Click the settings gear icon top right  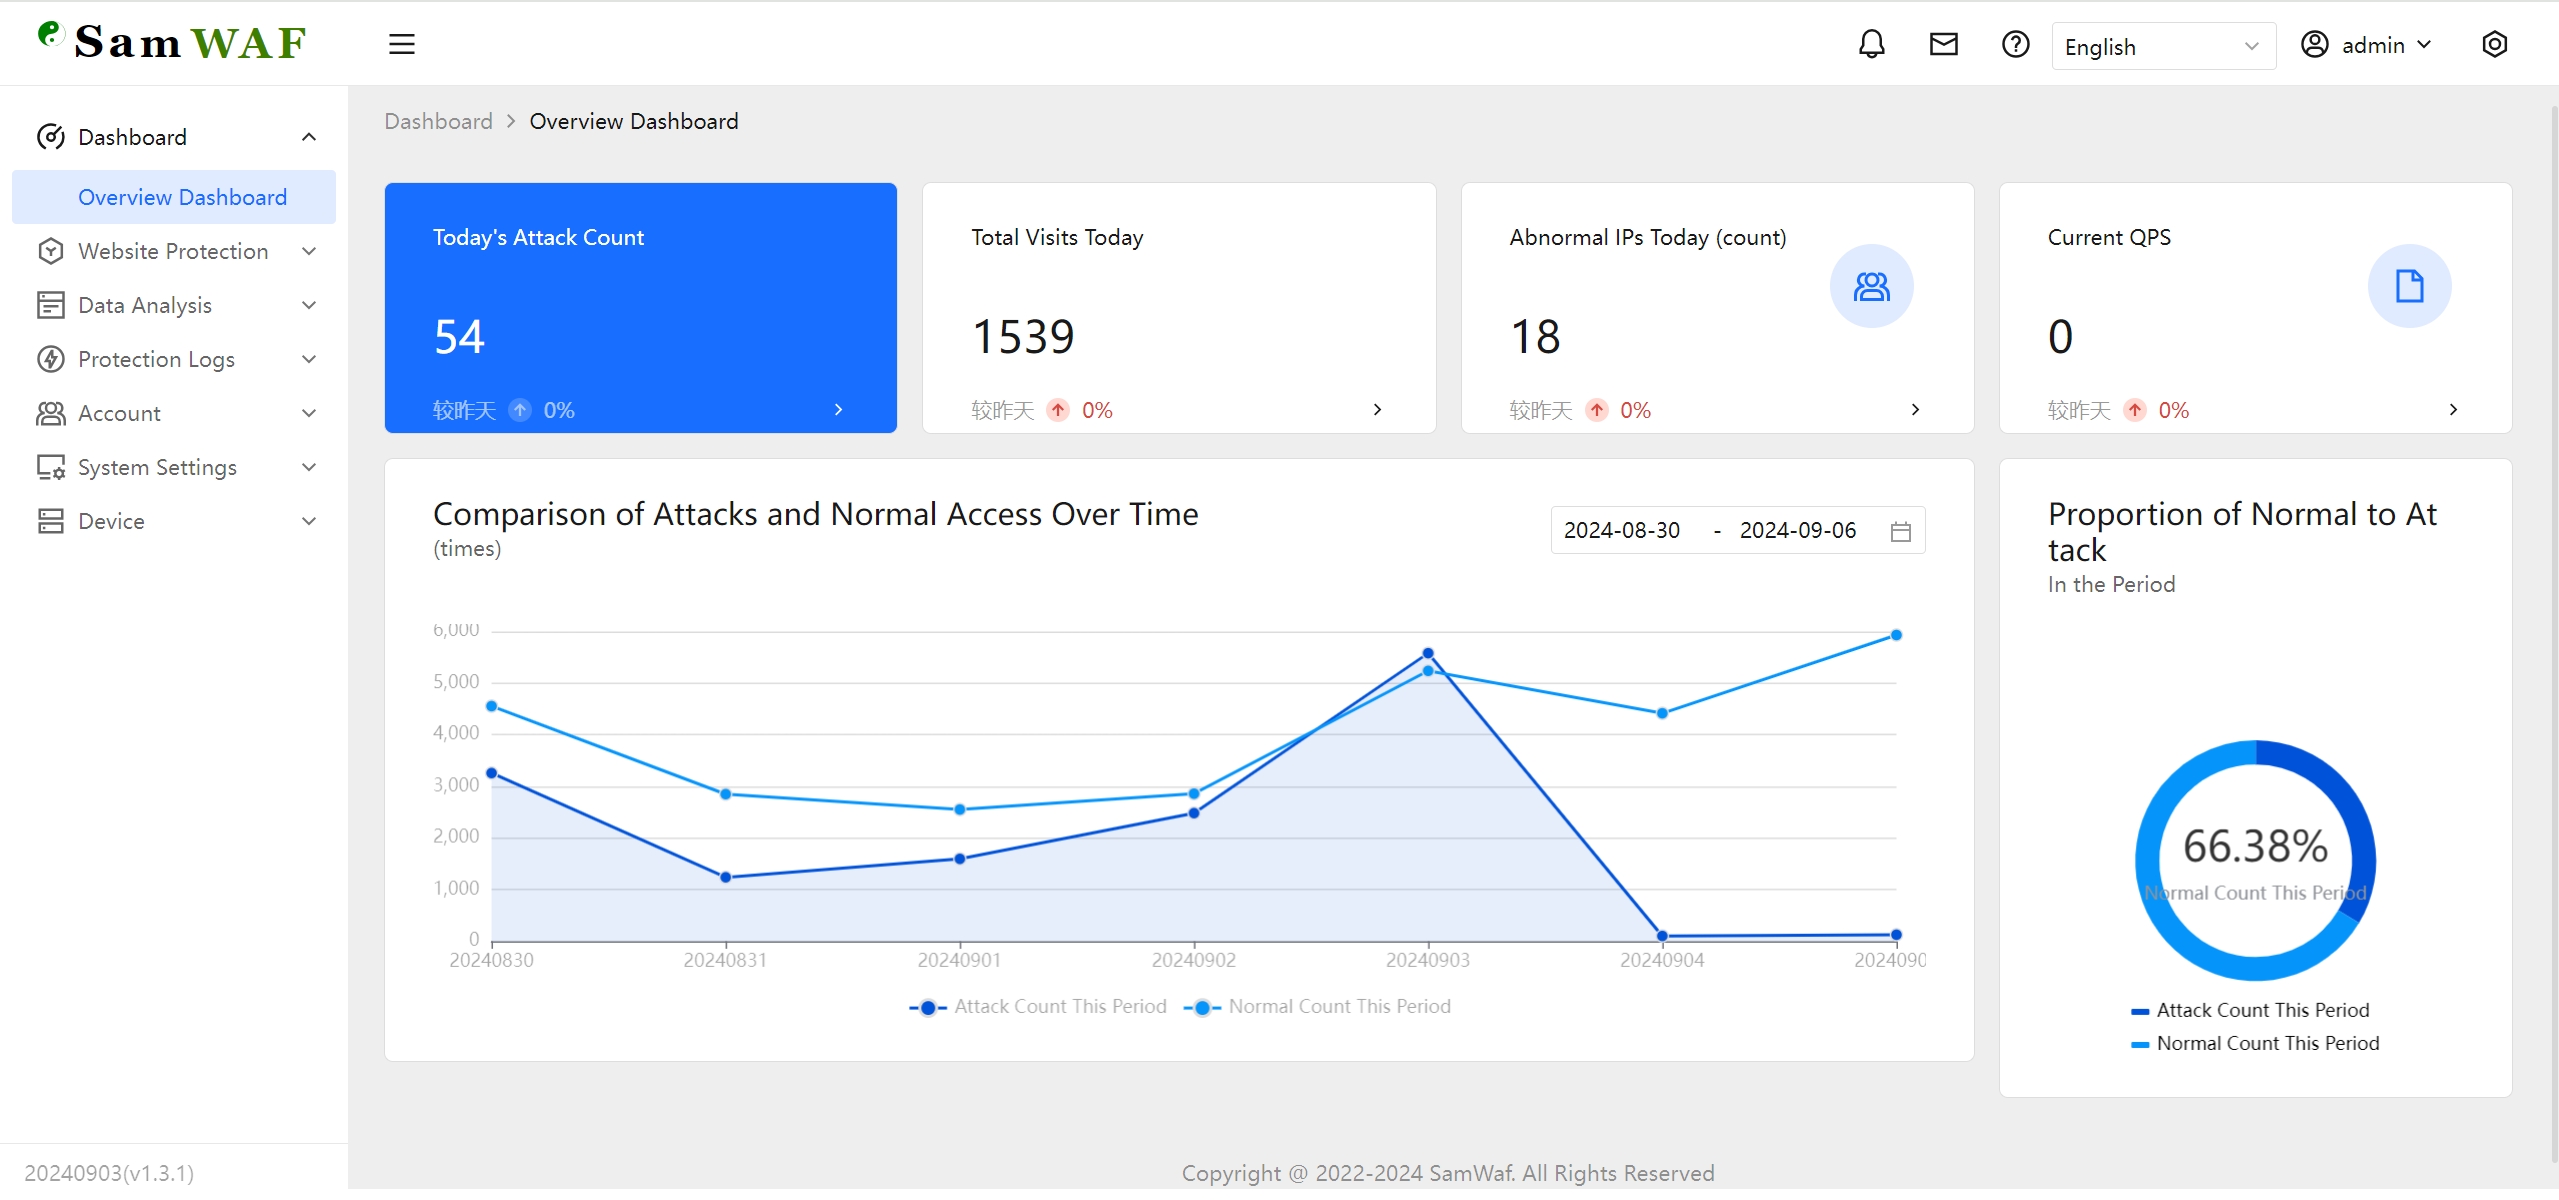2494,44
